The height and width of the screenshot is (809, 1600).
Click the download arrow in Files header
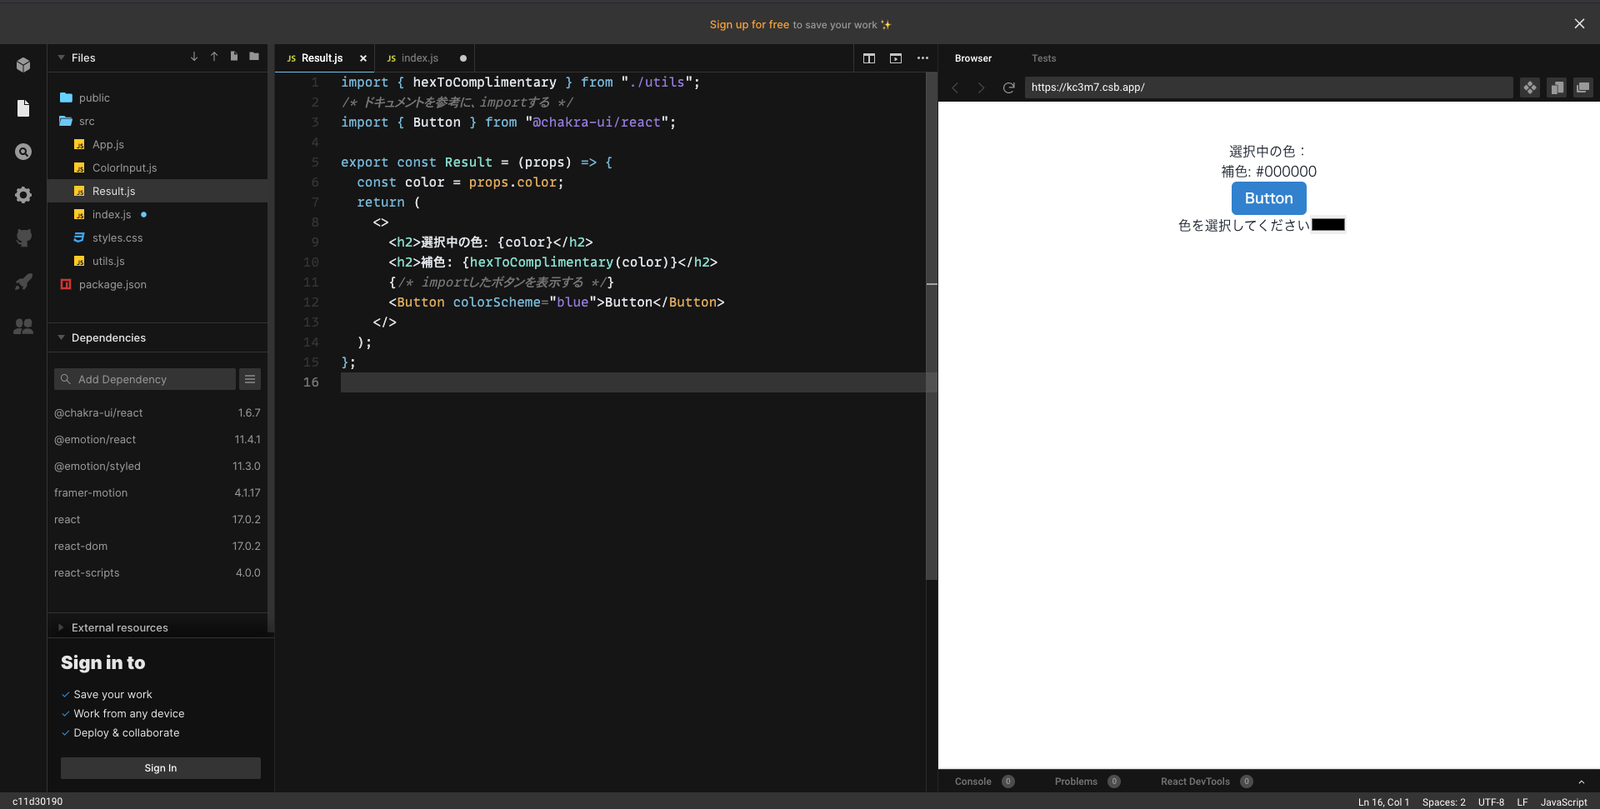click(x=194, y=57)
